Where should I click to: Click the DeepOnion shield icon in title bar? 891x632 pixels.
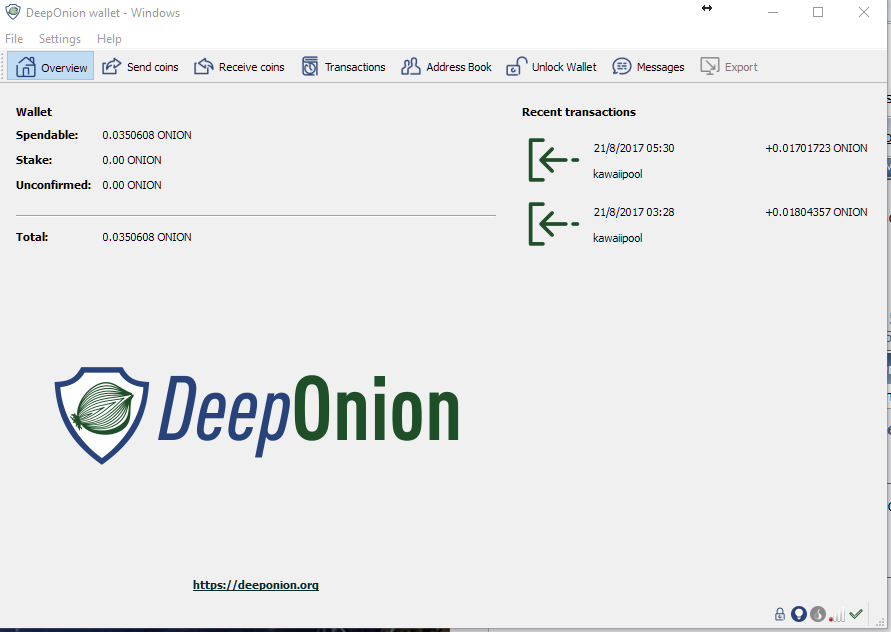tap(13, 12)
